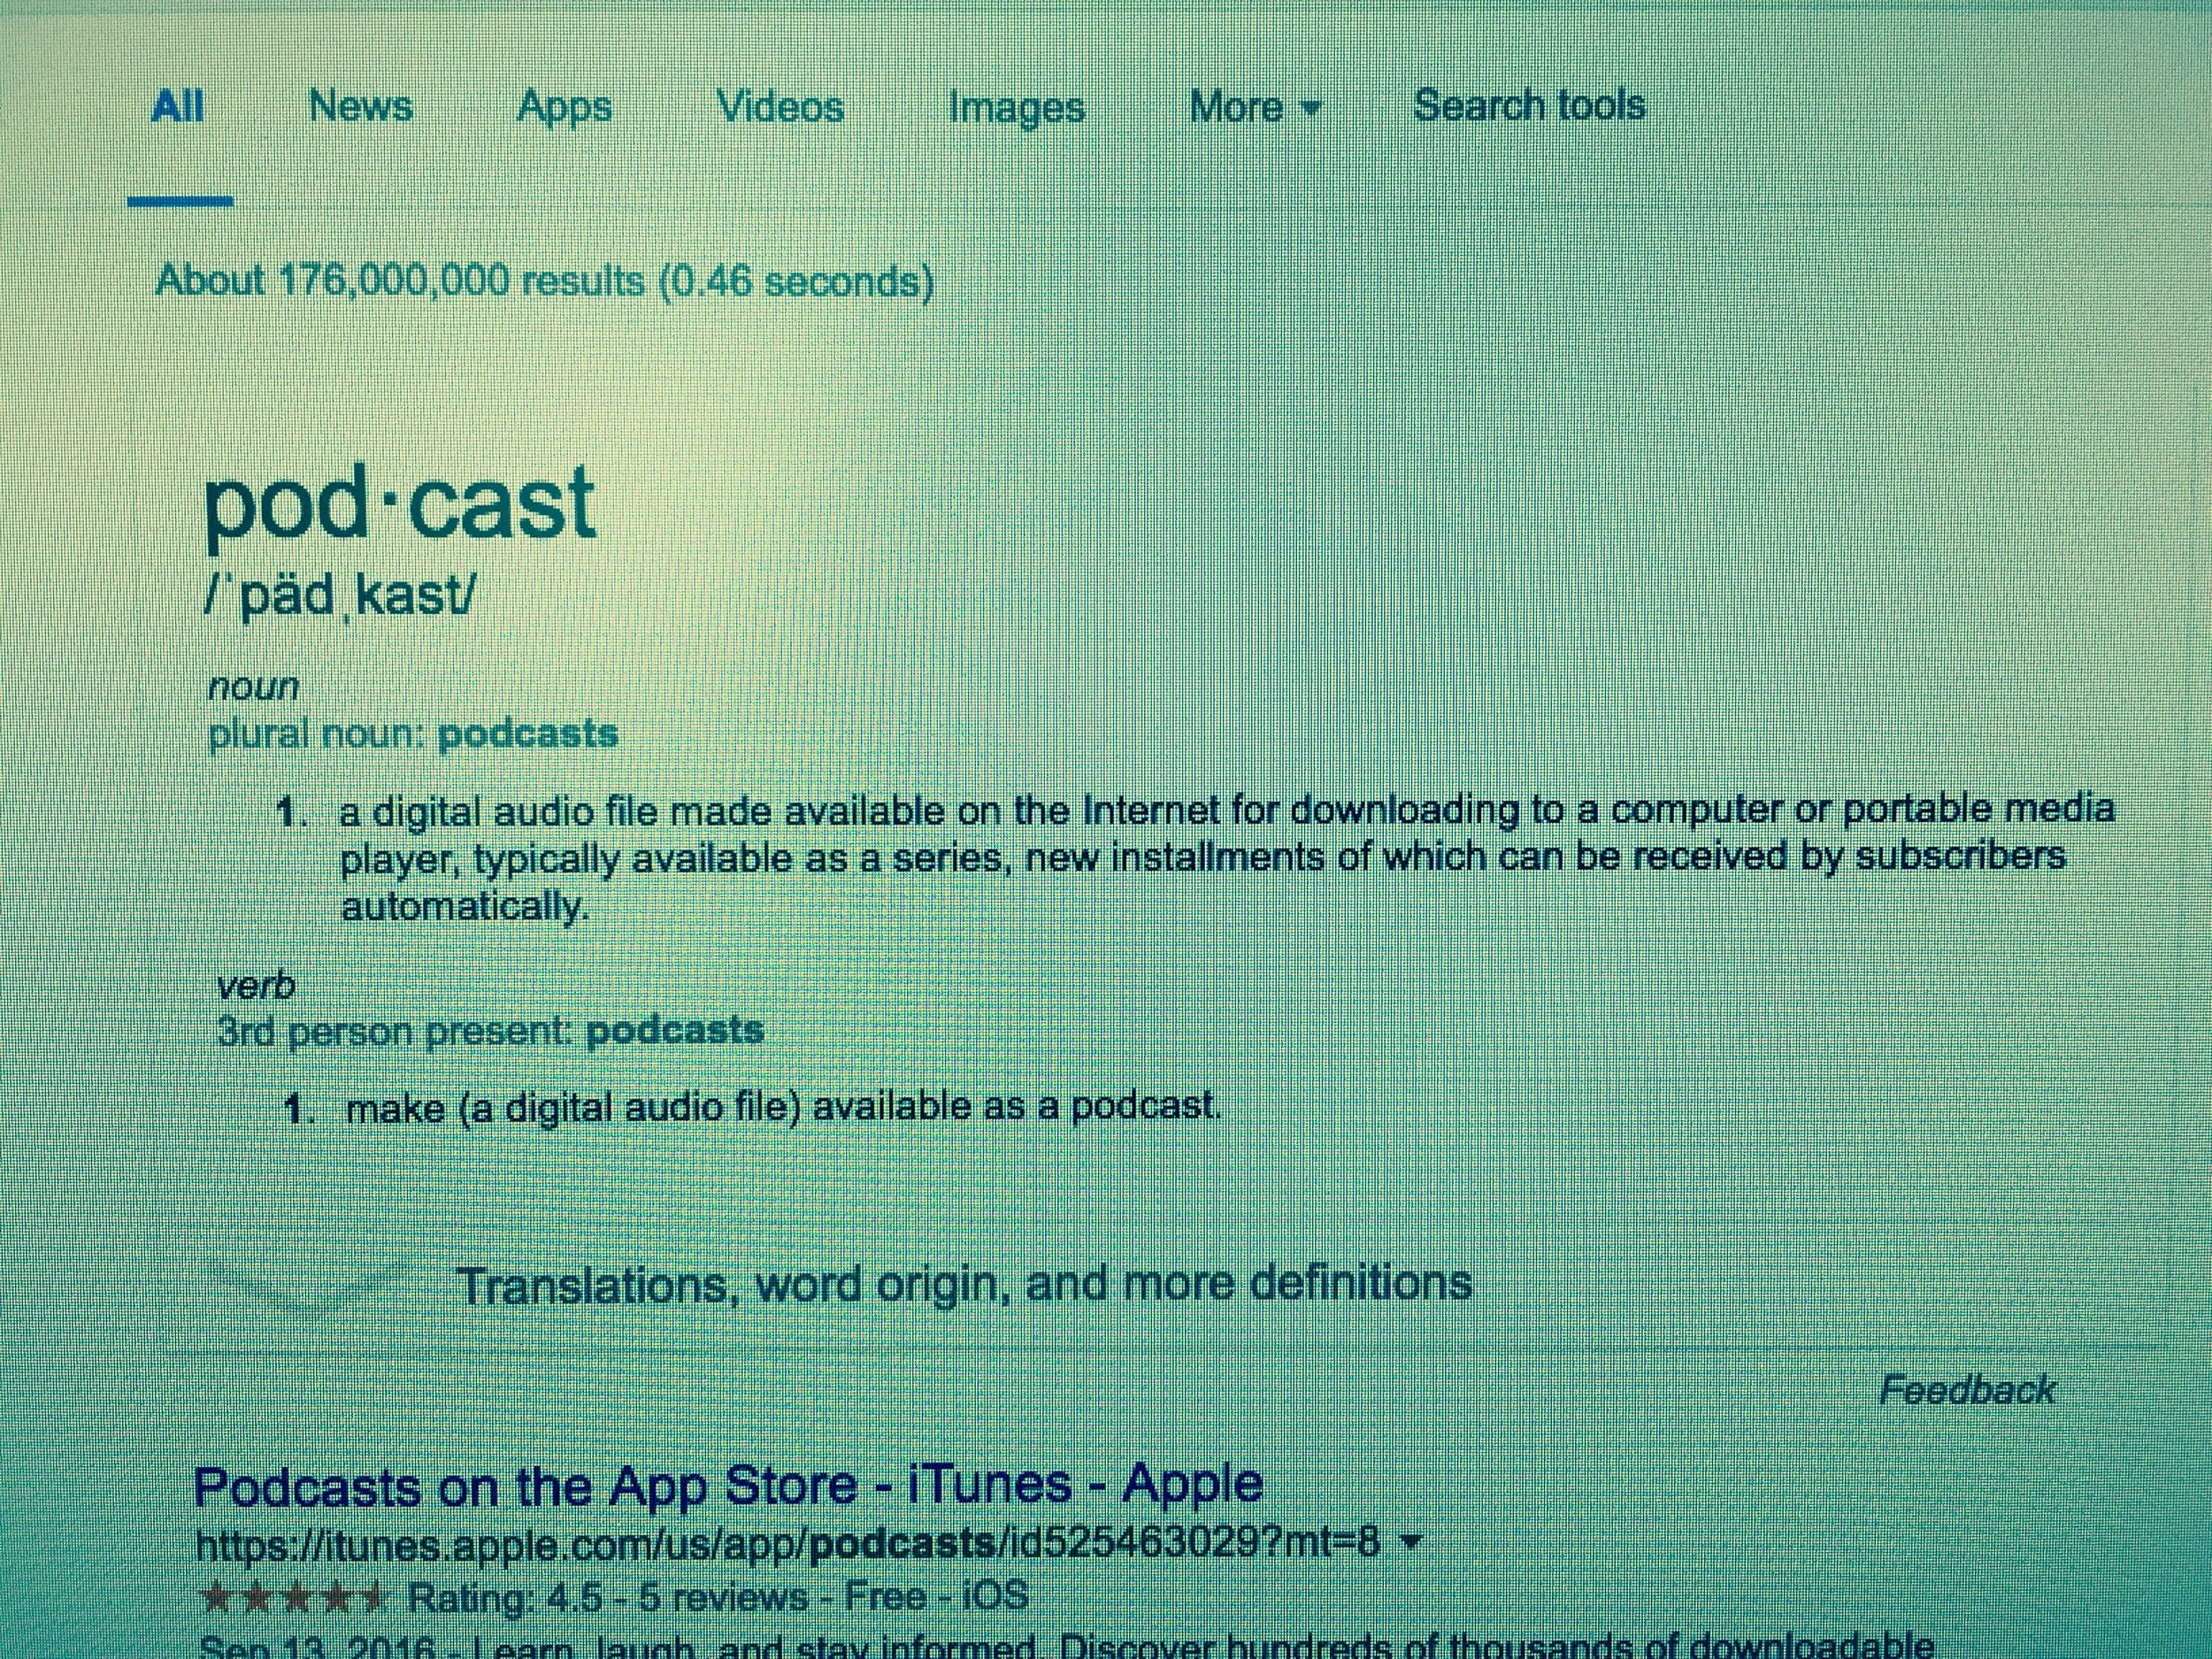
Task: Click the bold podcasts after plural noun
Action: pos(528,734)
